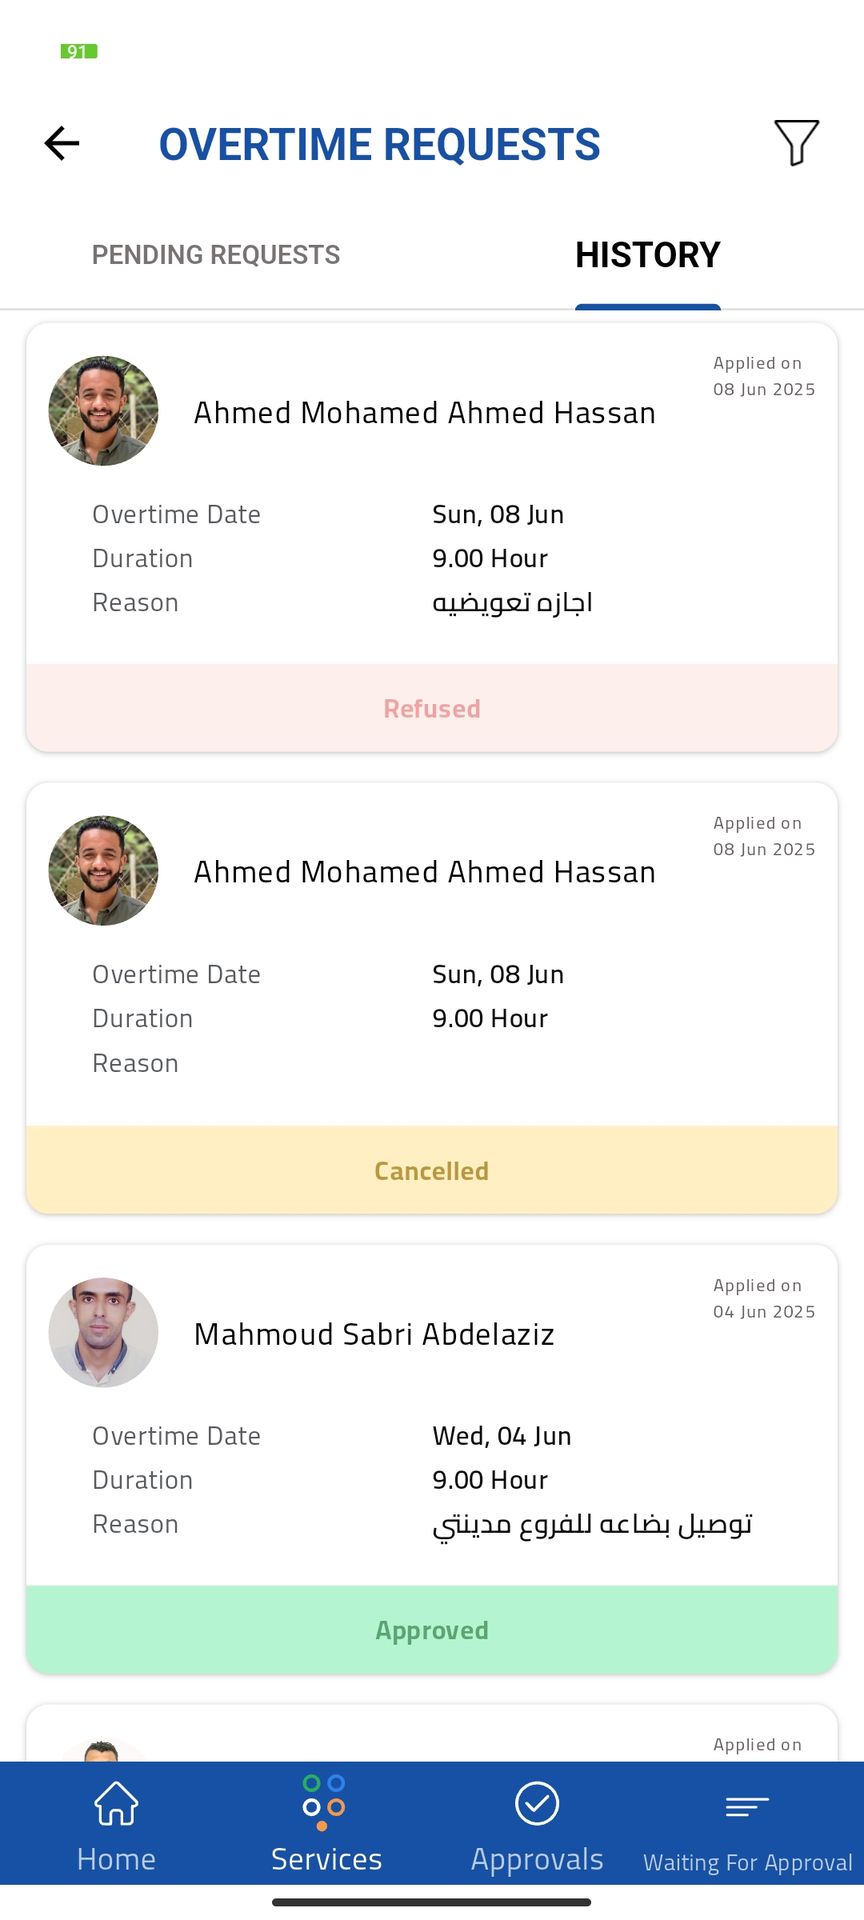
Task: Open the Waiting For Approval lines icon
Action: coord(747,1806)
